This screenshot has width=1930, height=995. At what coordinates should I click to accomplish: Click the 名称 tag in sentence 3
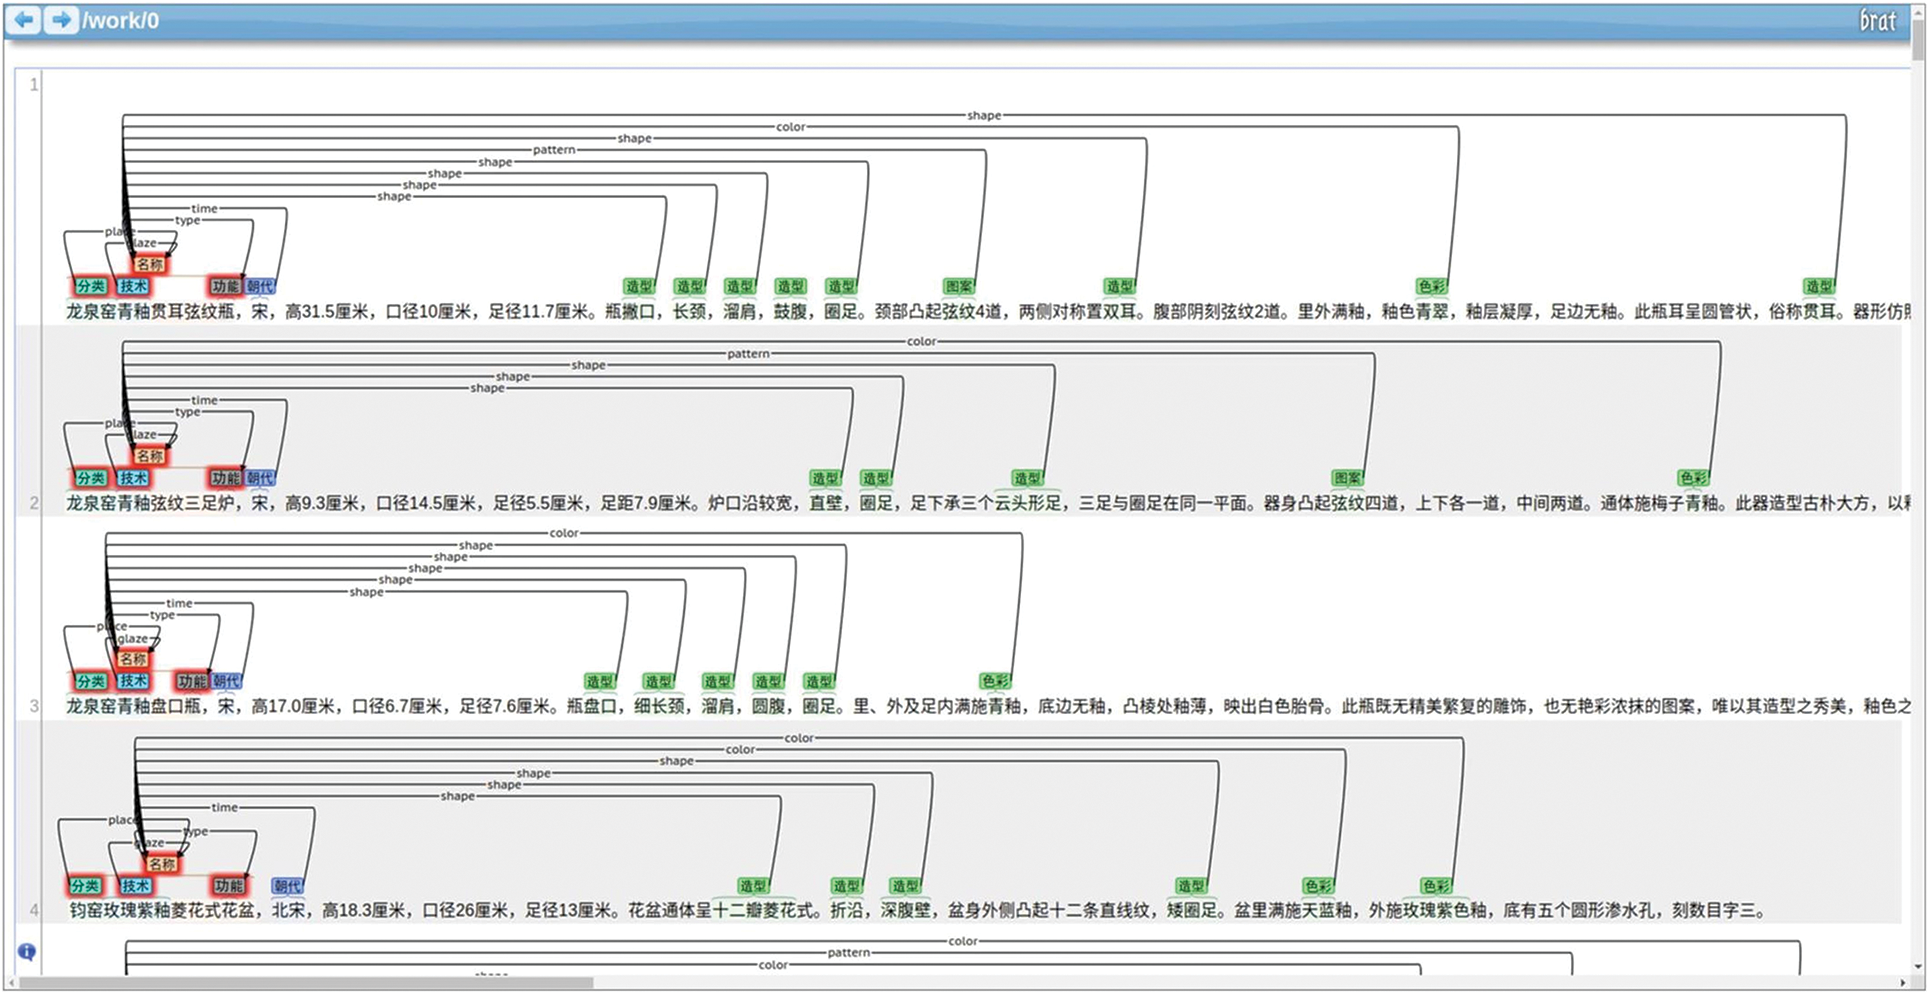coord(133,659)
